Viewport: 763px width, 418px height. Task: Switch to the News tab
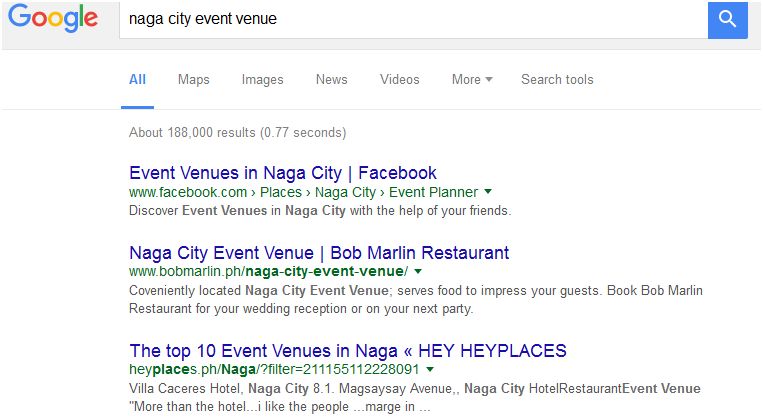tap(331, 79)
